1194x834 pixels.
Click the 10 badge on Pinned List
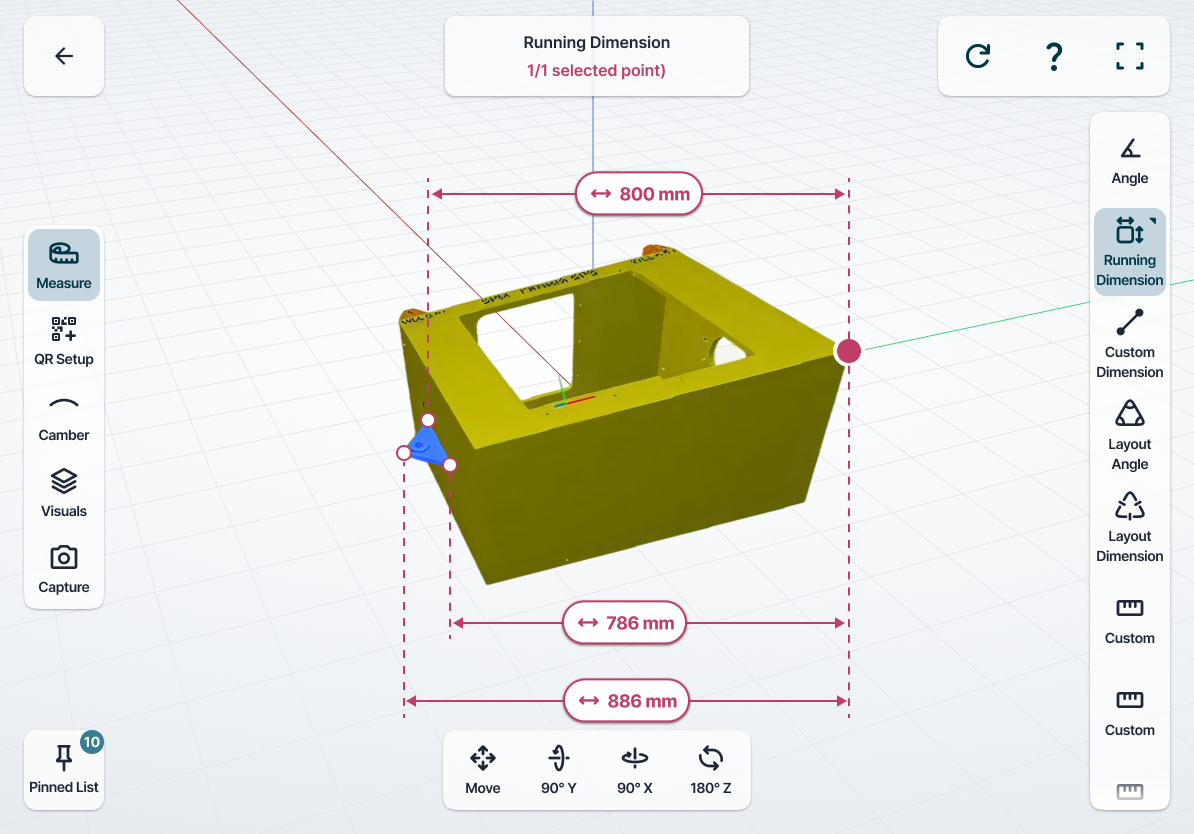click(91, 742)
